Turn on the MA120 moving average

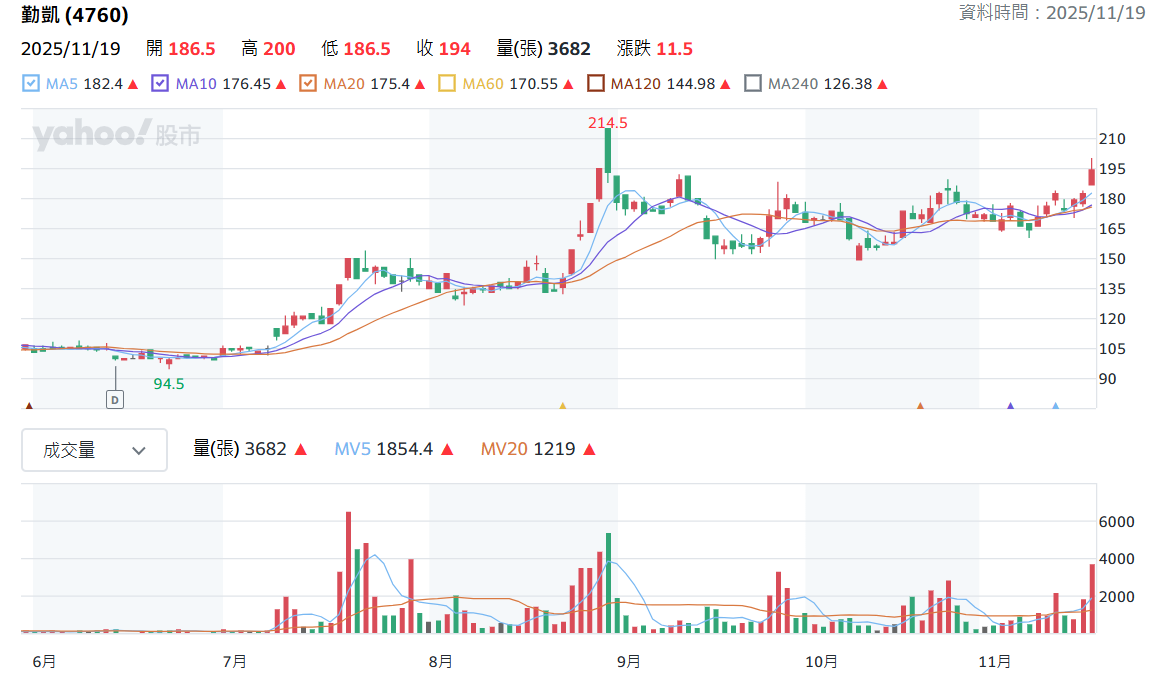pyautogui.click(x=595, y=84)
